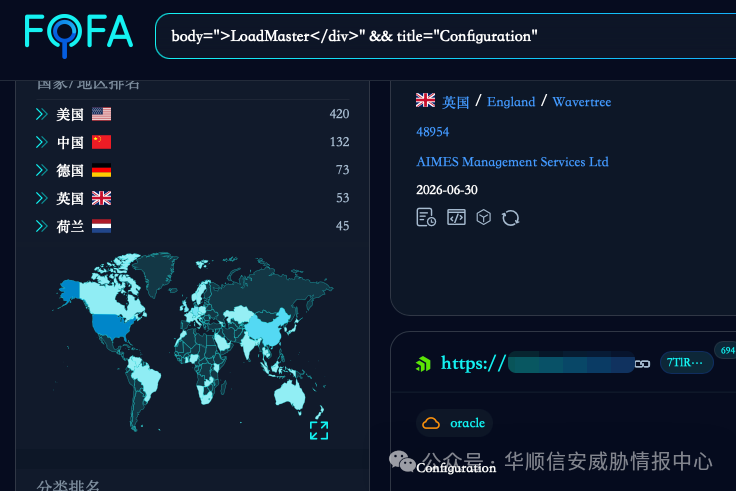Click the oracle cloud tag
This screenshot has height=491, width=736.
pos(454,423)
